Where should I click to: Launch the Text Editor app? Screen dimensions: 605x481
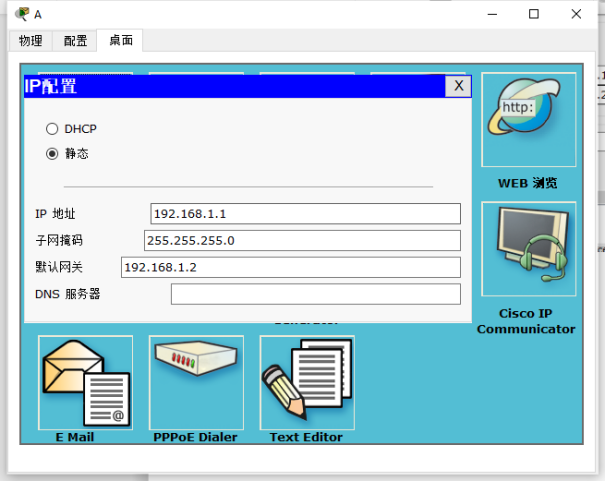(307, 382)
